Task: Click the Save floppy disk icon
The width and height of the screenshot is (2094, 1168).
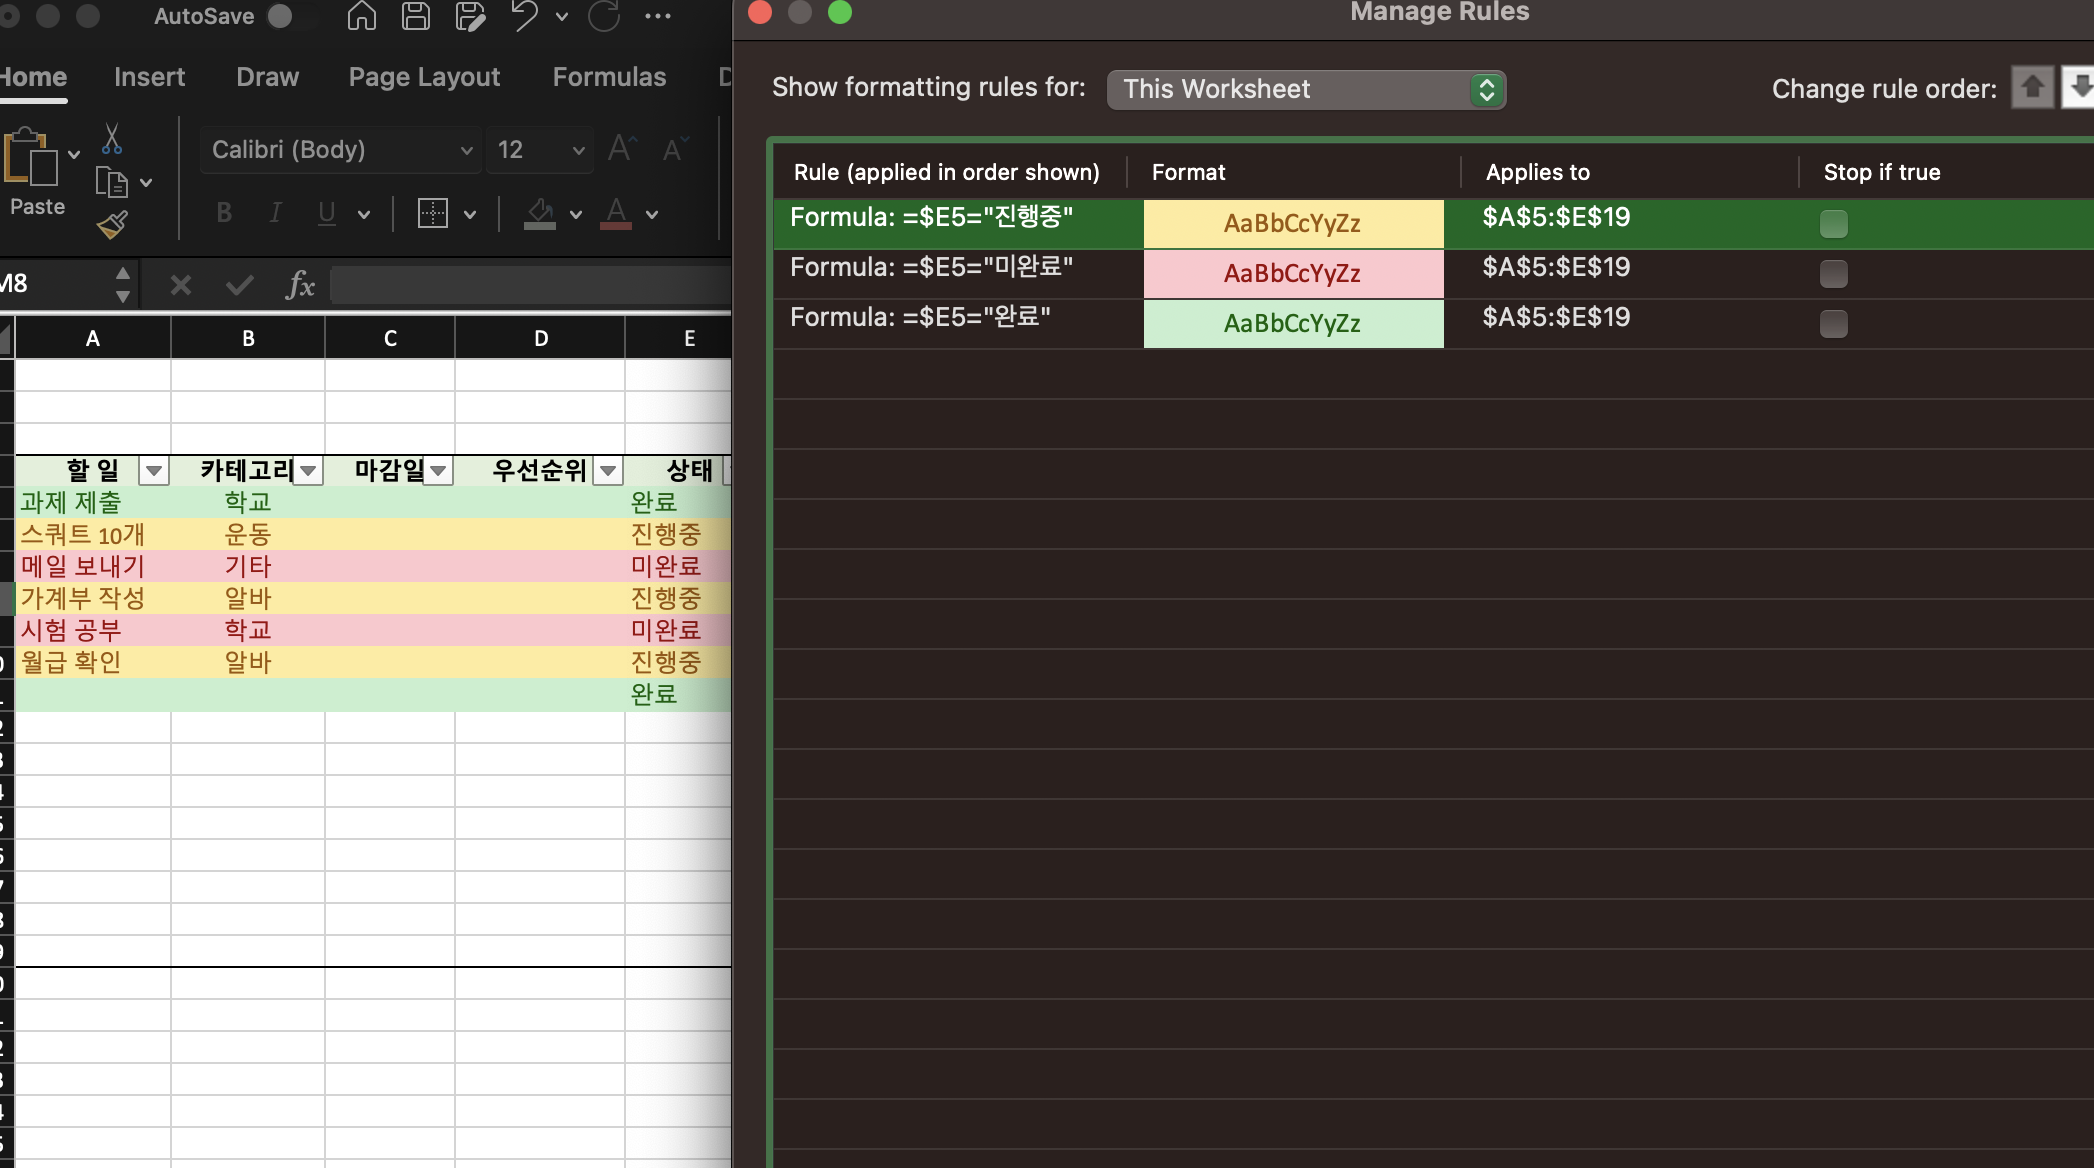Action: [x=415, y=16]
